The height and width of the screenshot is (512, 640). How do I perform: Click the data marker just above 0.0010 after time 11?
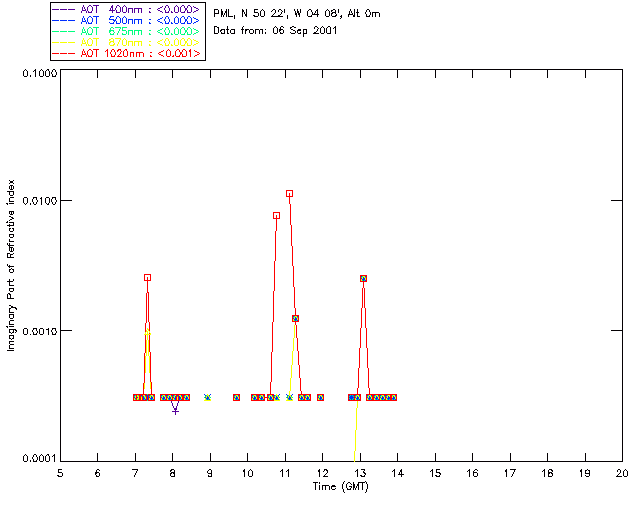click(296, 318)
